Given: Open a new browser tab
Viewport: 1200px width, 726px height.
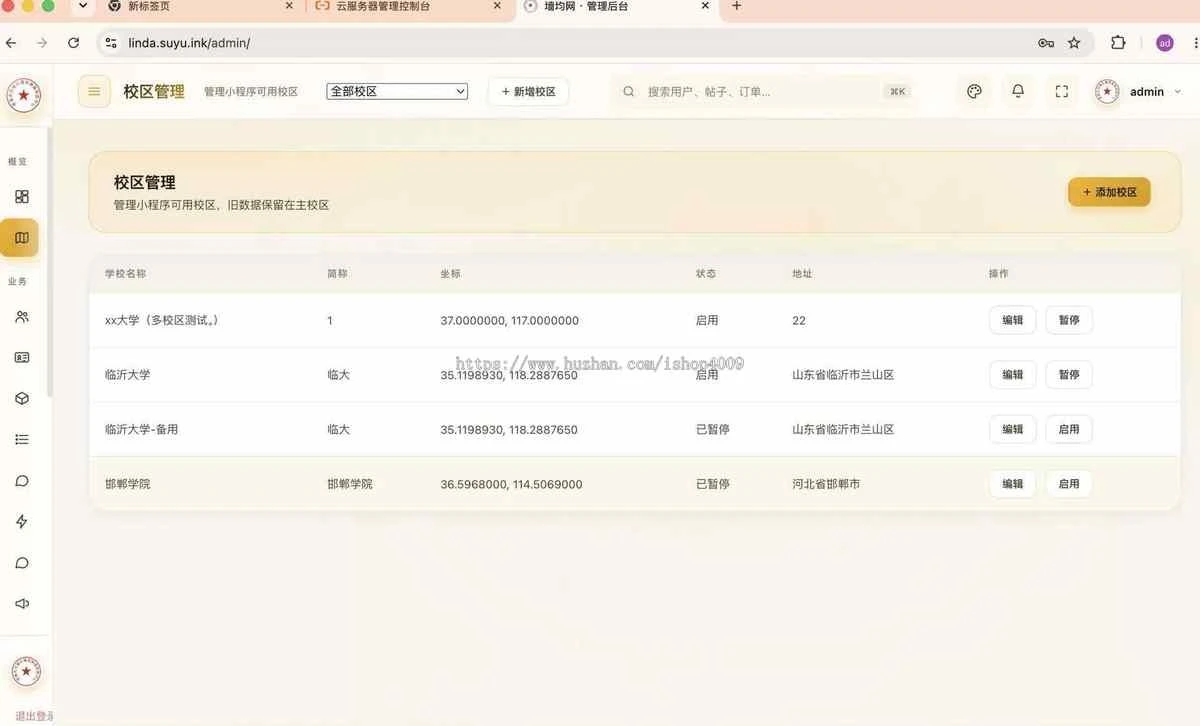Looking at the screenshot, I should (x=737, y=6).
